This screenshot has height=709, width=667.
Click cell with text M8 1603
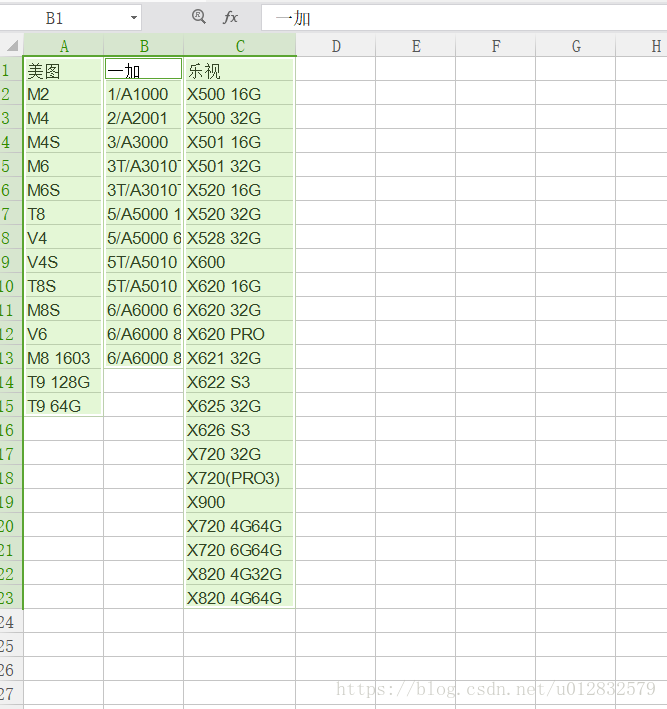click(x=64, y=358)
